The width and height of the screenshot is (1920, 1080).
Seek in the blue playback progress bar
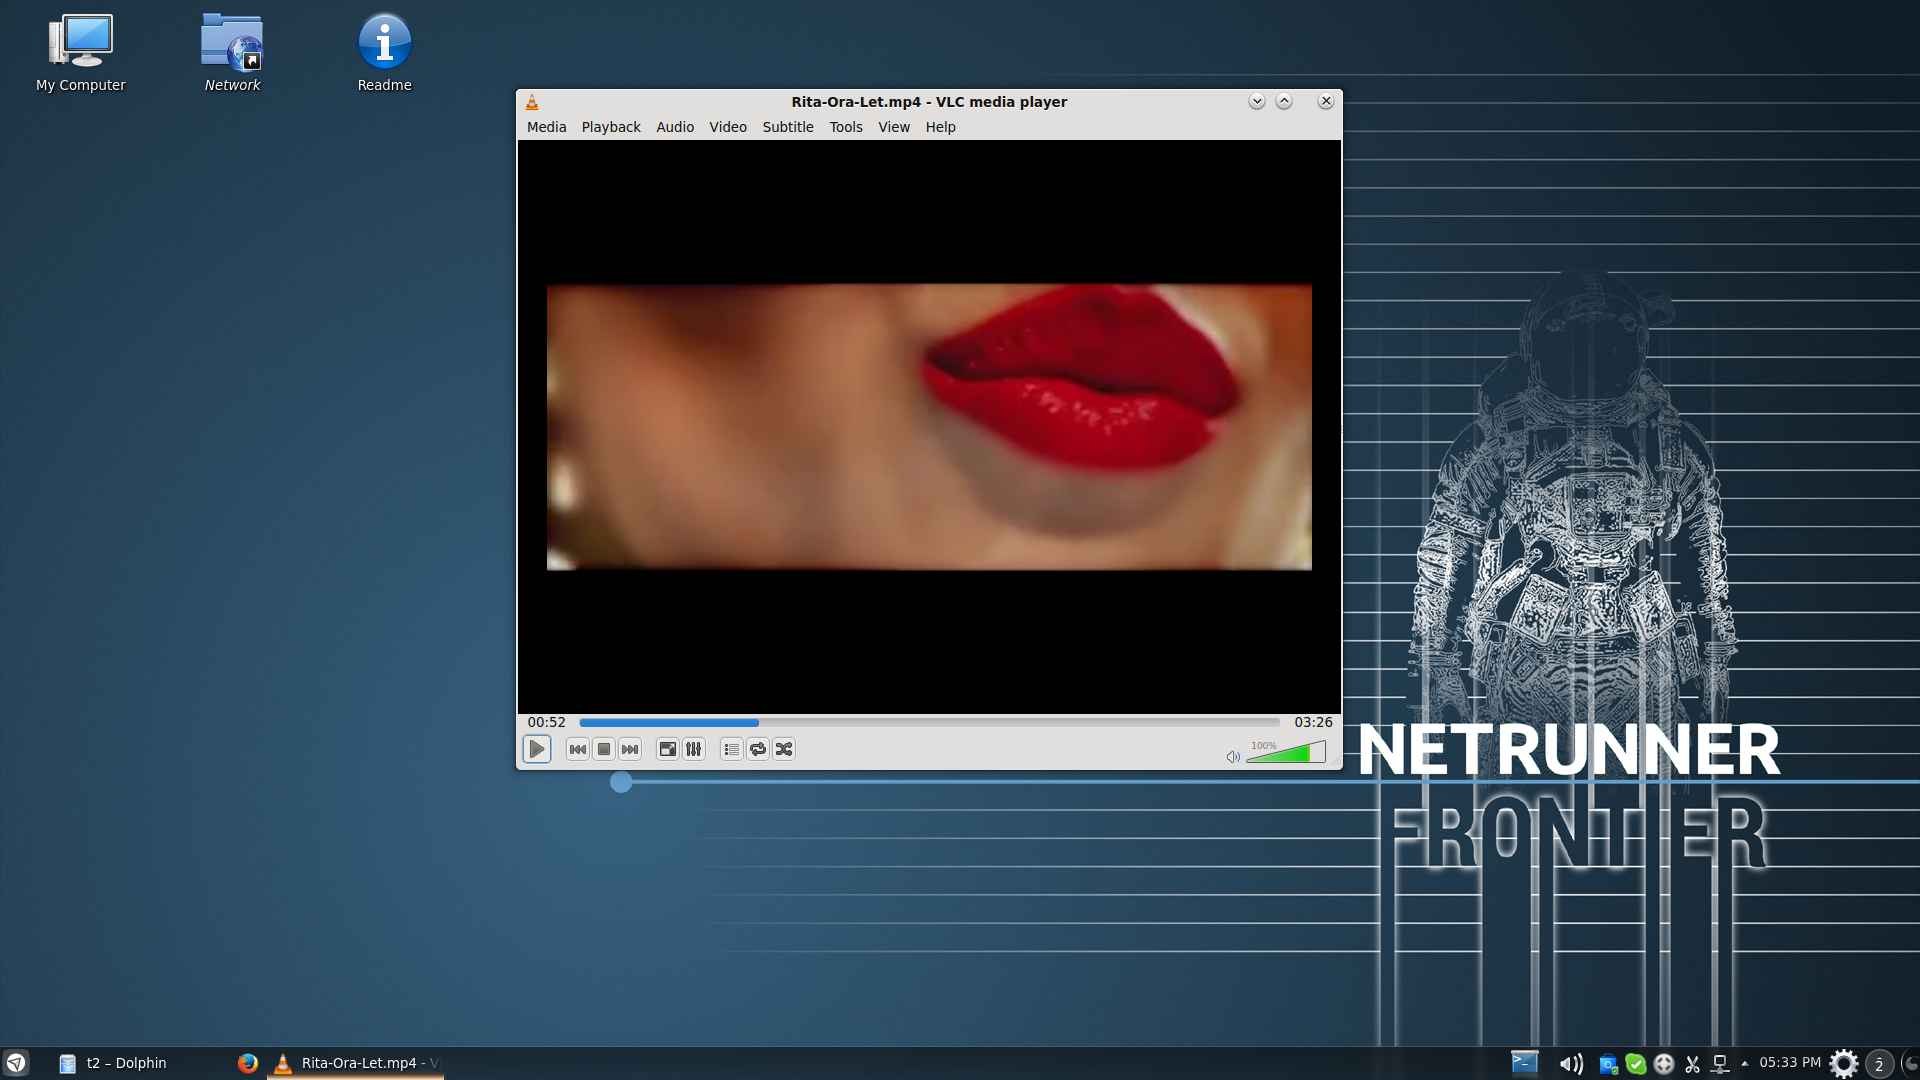(x=929, y=722)
